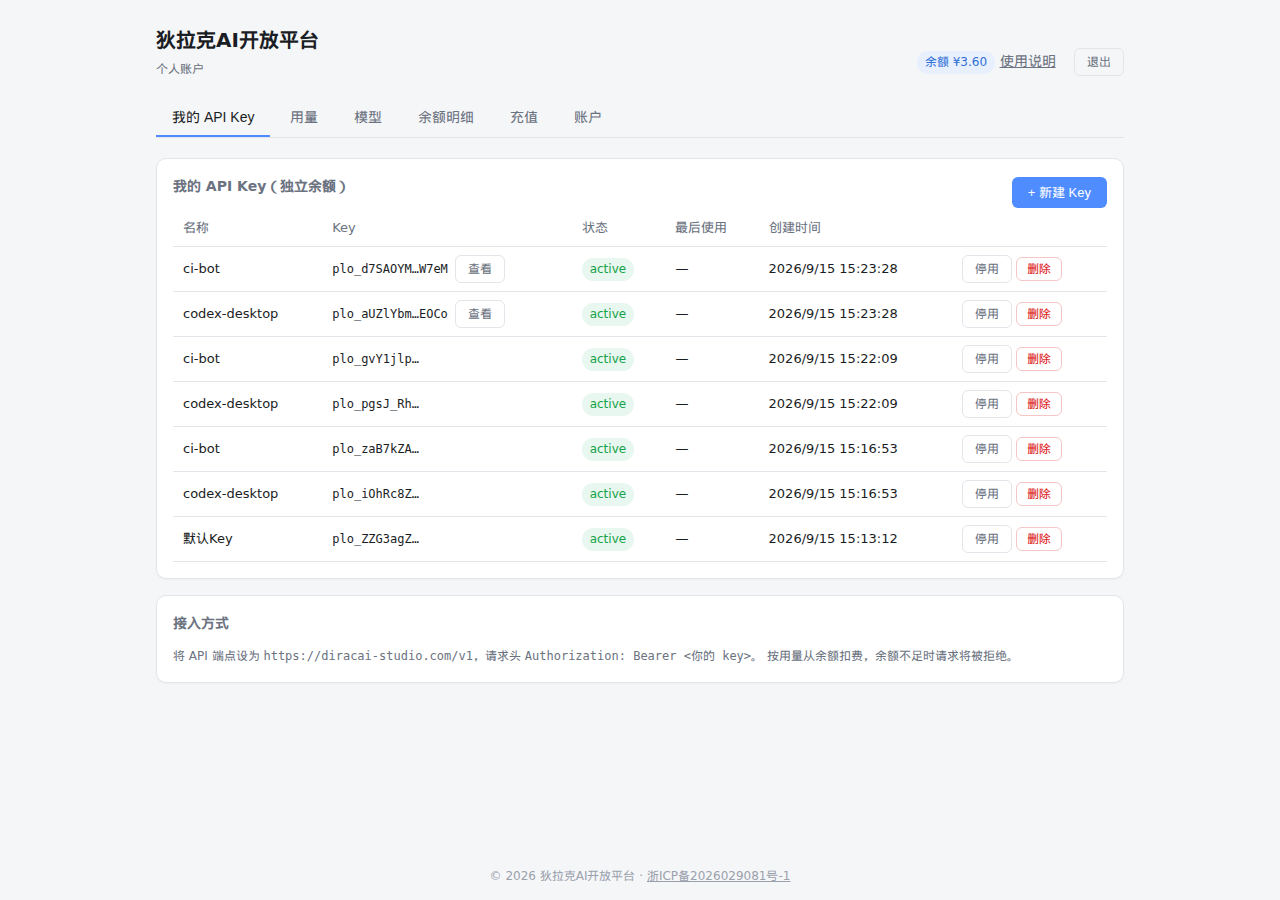Click the ci-bot name in the plo_zaB7kZA… row

(x=201, y=449)
